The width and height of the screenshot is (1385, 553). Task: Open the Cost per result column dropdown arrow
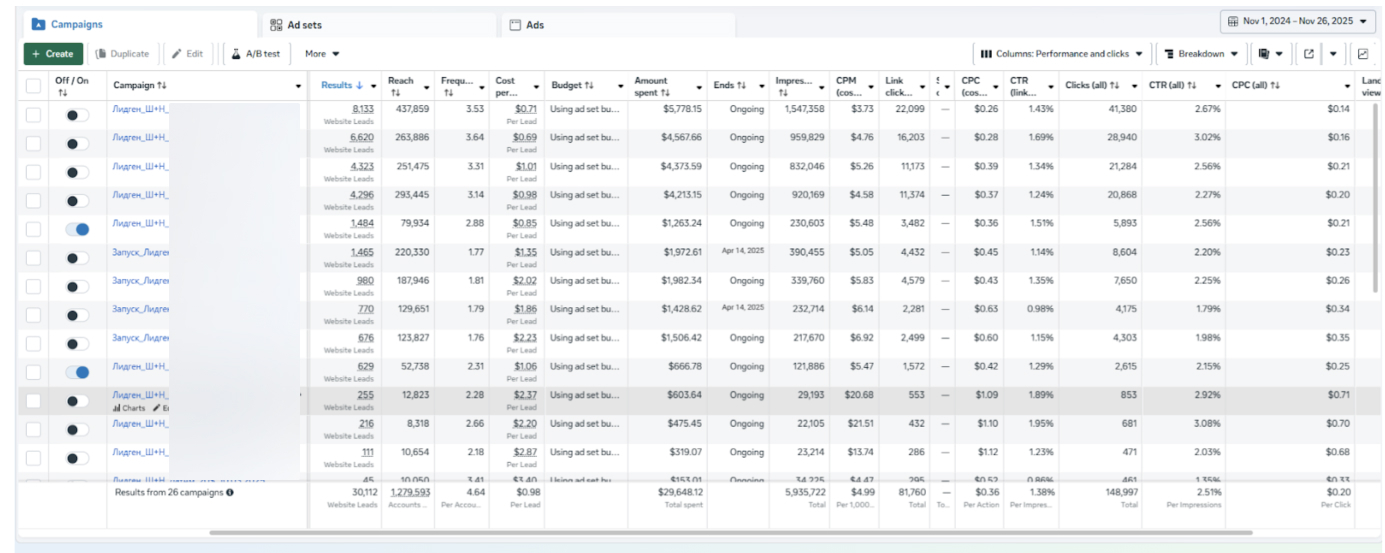pyautogui.click(x=537, y=87)
